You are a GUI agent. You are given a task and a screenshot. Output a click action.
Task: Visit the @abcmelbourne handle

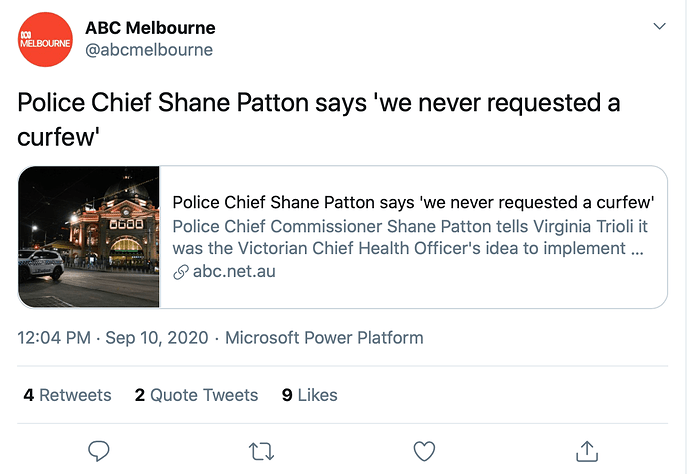pos(149,50)
